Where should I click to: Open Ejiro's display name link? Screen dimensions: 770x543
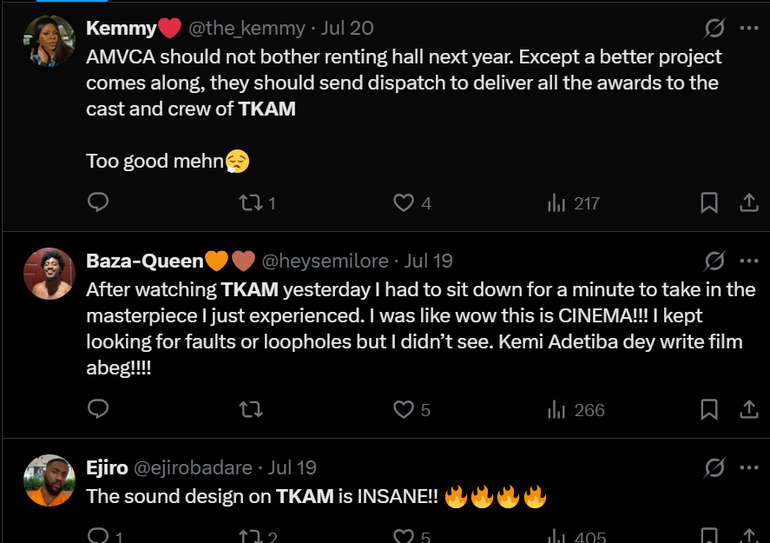click(105, 467)
